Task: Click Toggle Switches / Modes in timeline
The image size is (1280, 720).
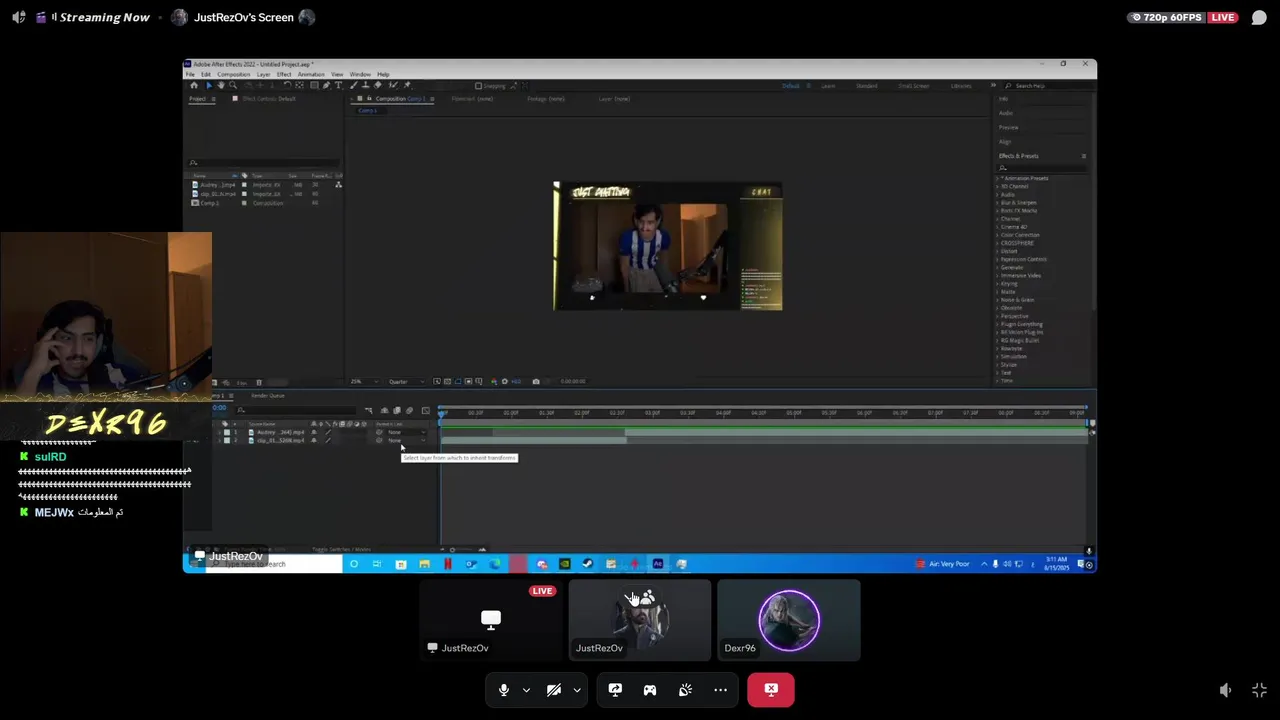Action: (342, 549)
